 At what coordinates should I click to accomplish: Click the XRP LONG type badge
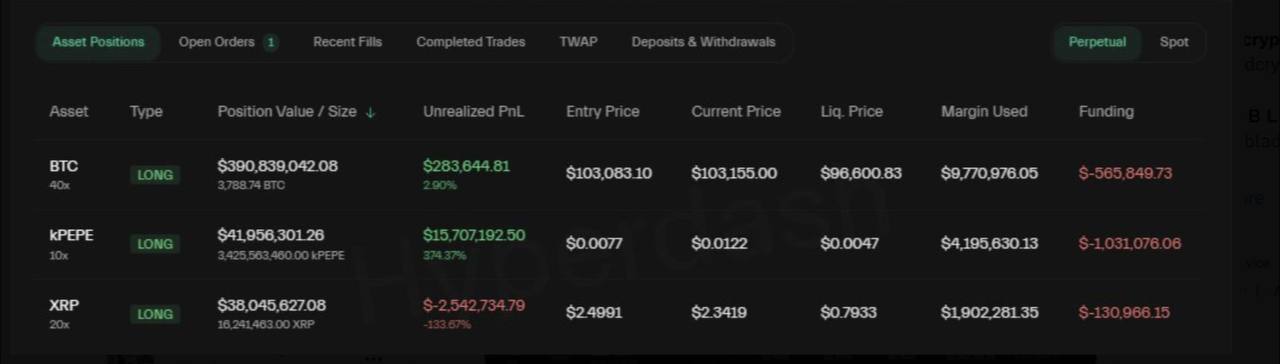pos(155,314)
